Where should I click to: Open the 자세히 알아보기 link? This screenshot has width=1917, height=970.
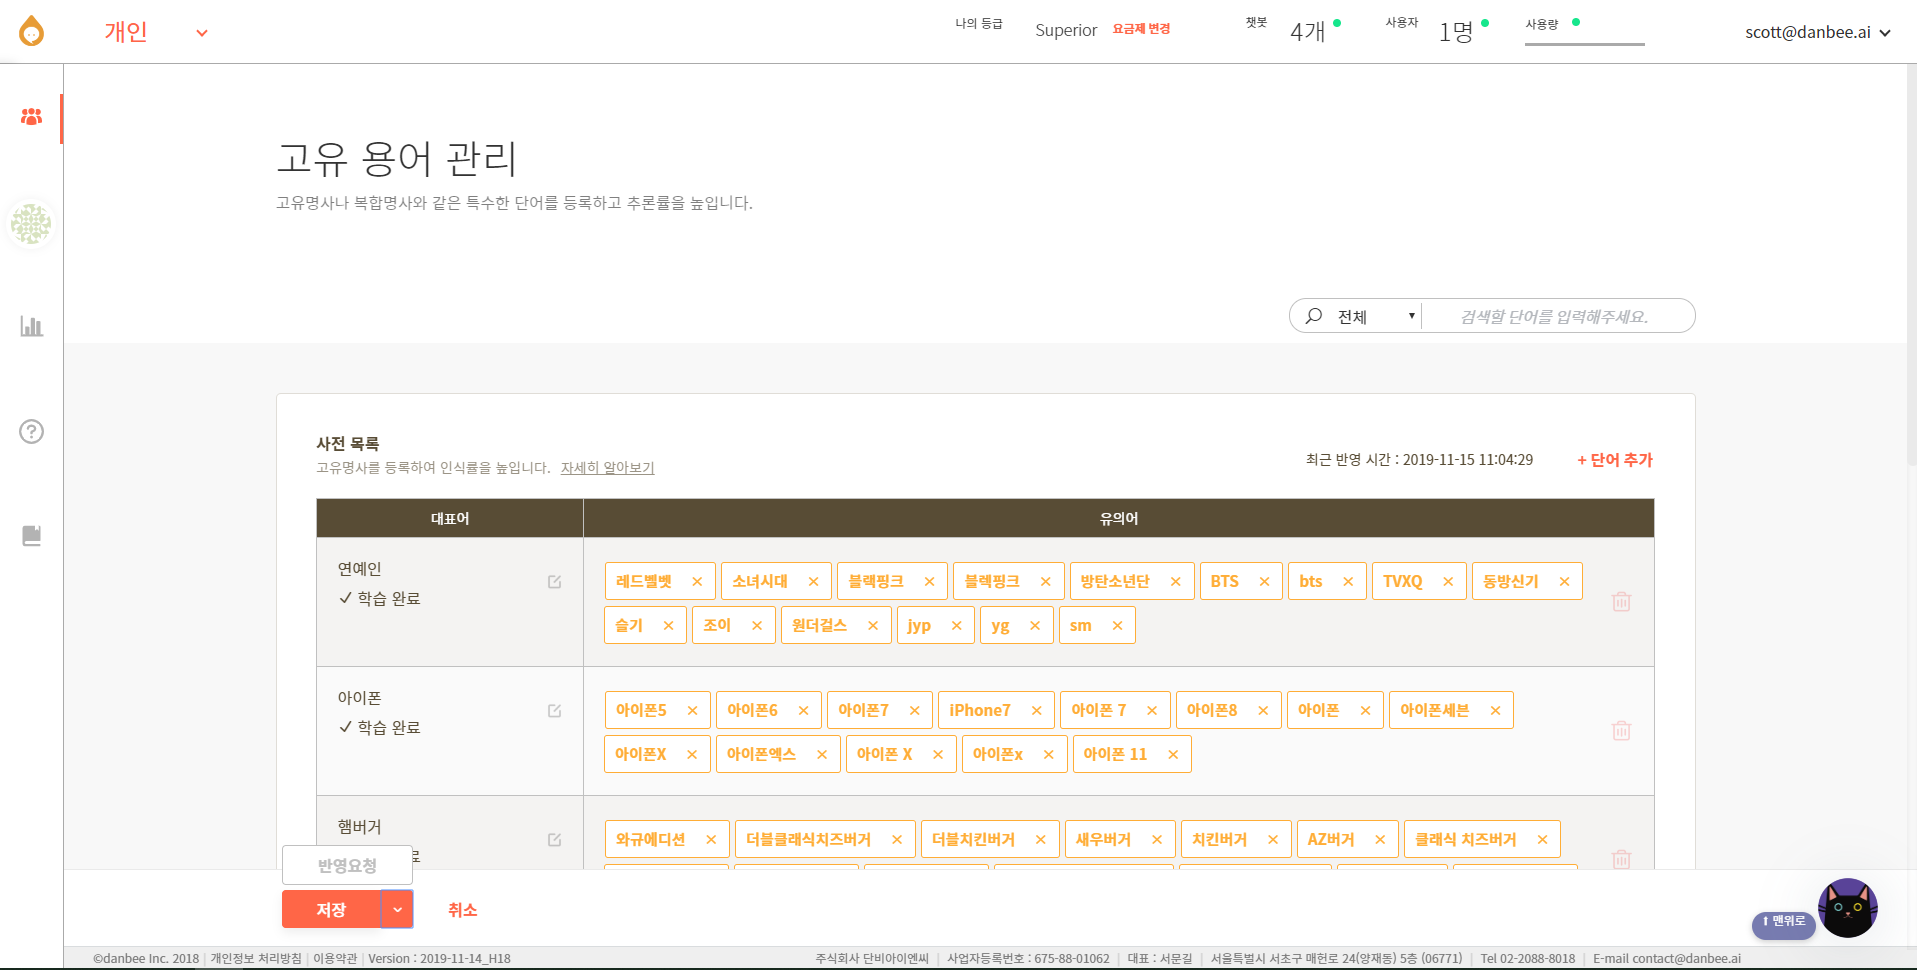click(x=607, y=468)
